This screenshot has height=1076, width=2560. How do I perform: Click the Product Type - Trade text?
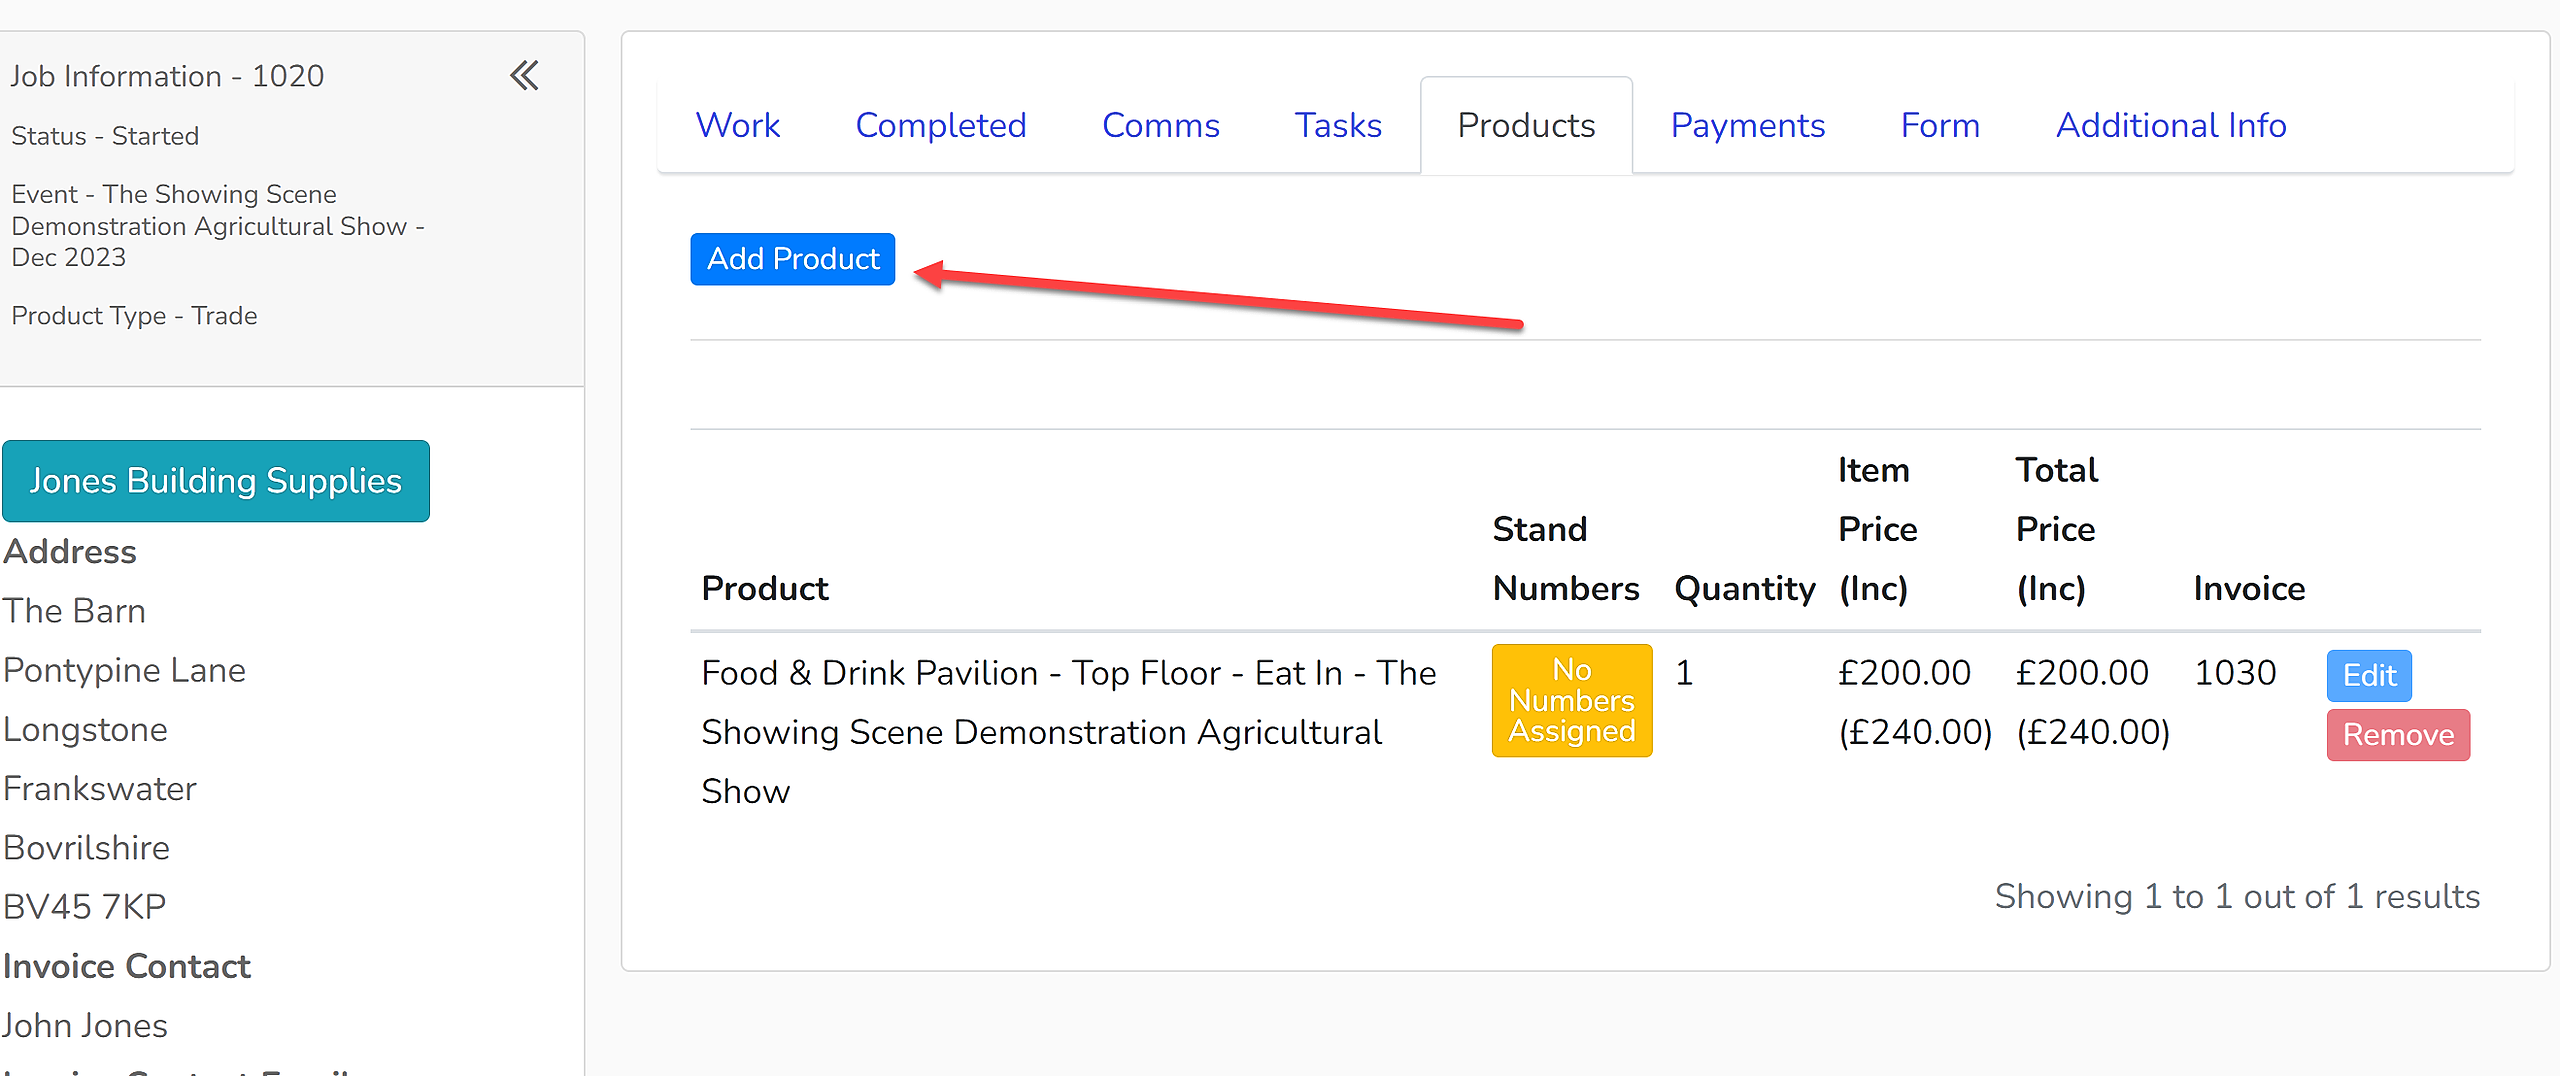click(x=134, y=316)
